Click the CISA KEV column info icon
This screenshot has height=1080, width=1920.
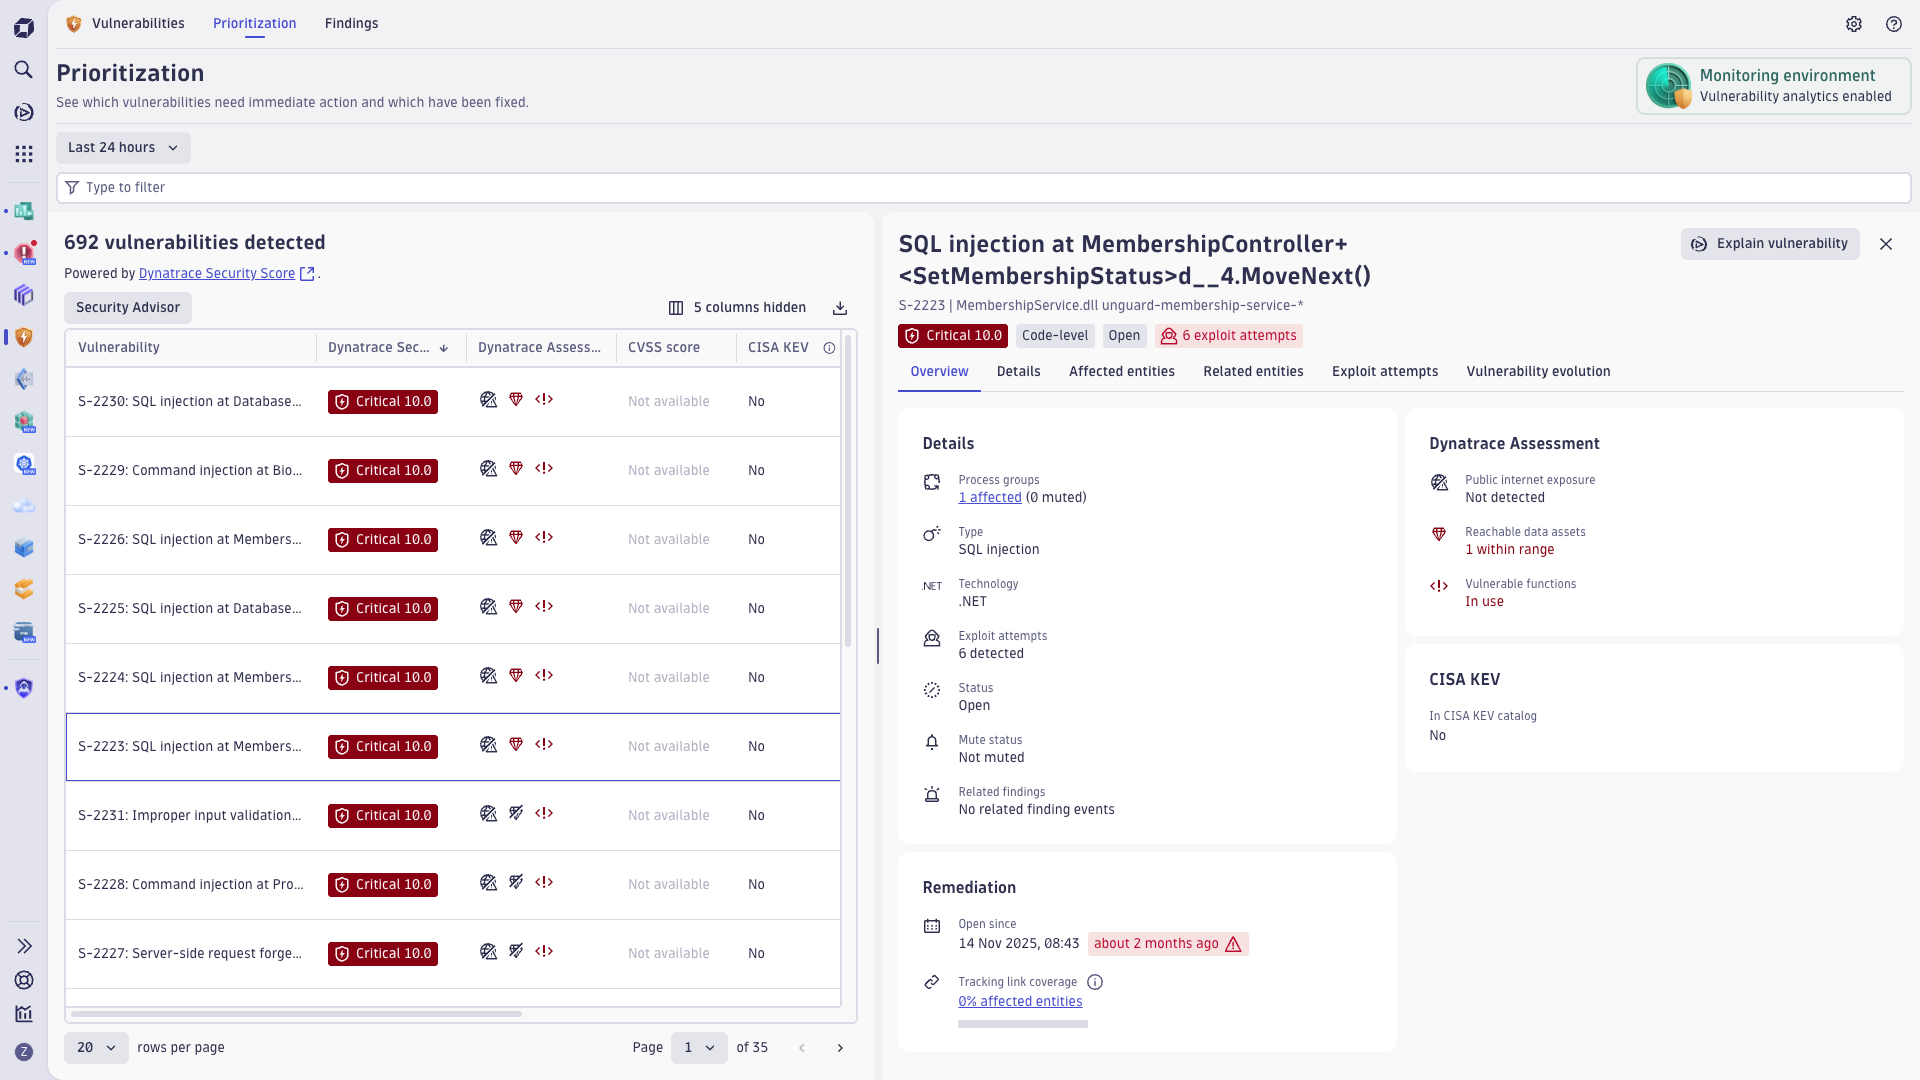[x=829, y=348]
